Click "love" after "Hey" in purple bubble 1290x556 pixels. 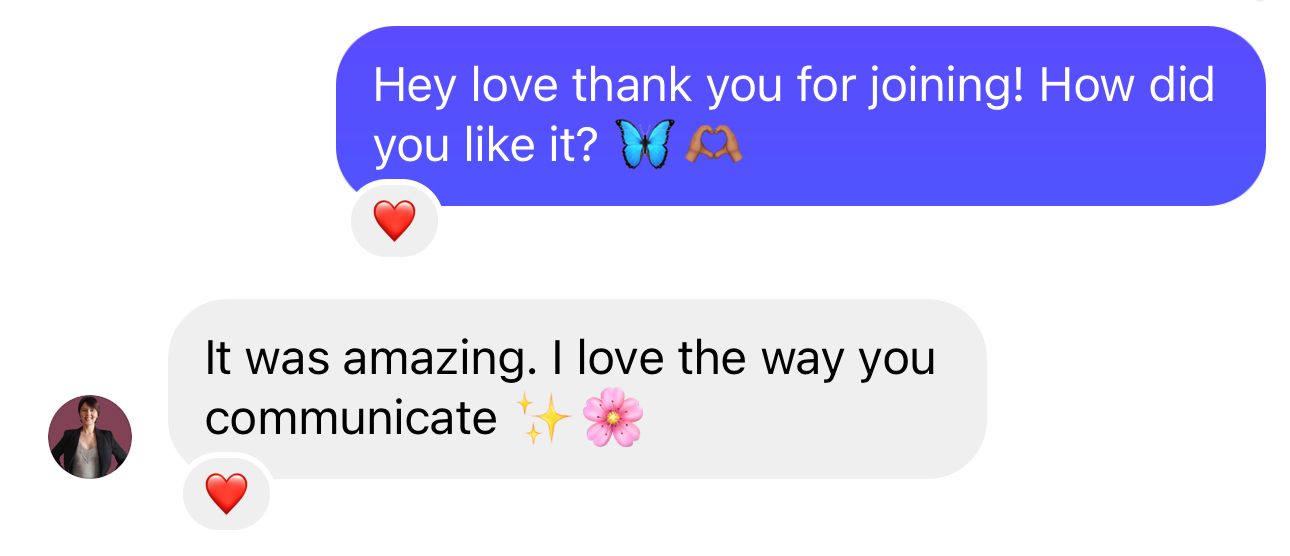click(515, 86)
